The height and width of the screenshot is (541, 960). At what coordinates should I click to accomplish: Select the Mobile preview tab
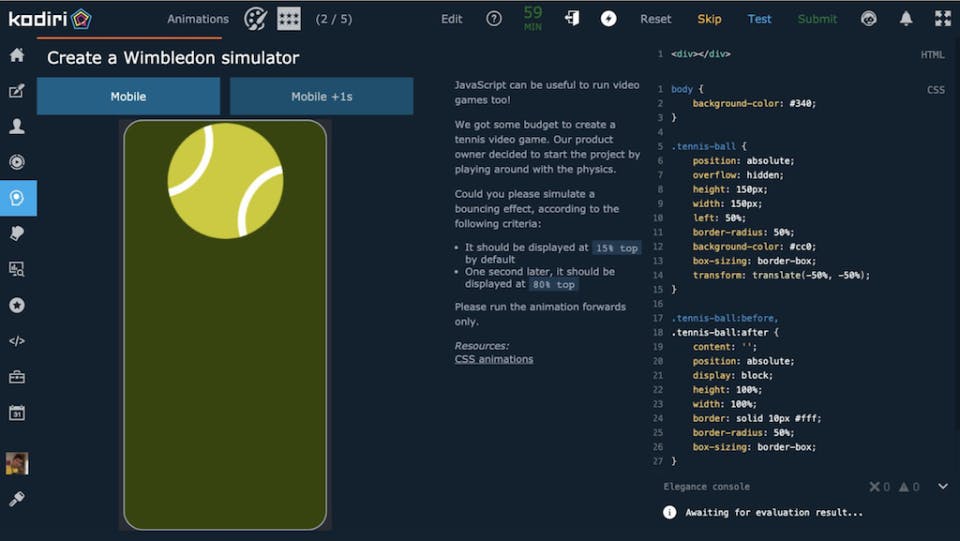[128, 96]
